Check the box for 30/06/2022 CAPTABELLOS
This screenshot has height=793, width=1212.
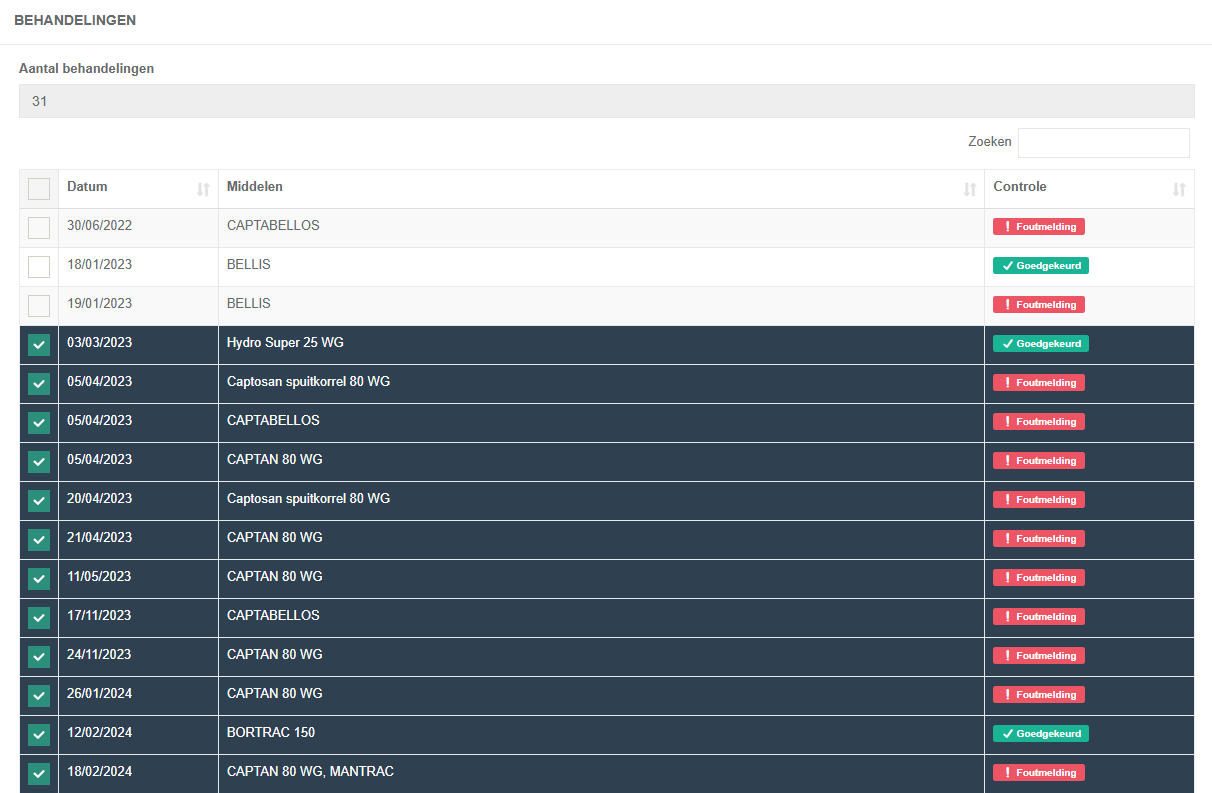tap(39, 228)
